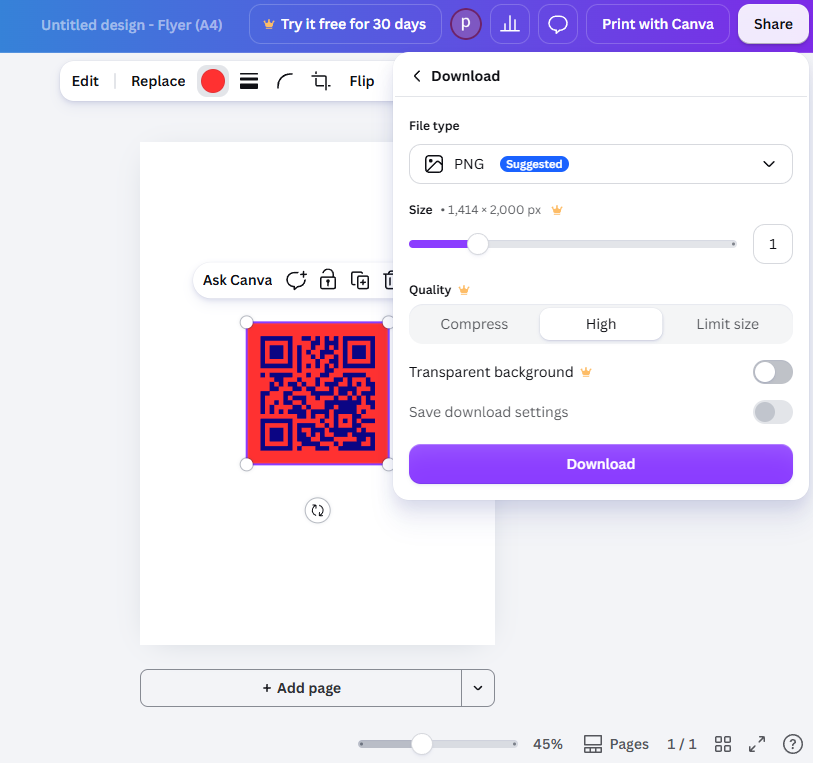Click Edit in the image toolbar
Image resolution: width=813 pixels, height=763 pixels.
click(x=85, y=81)
